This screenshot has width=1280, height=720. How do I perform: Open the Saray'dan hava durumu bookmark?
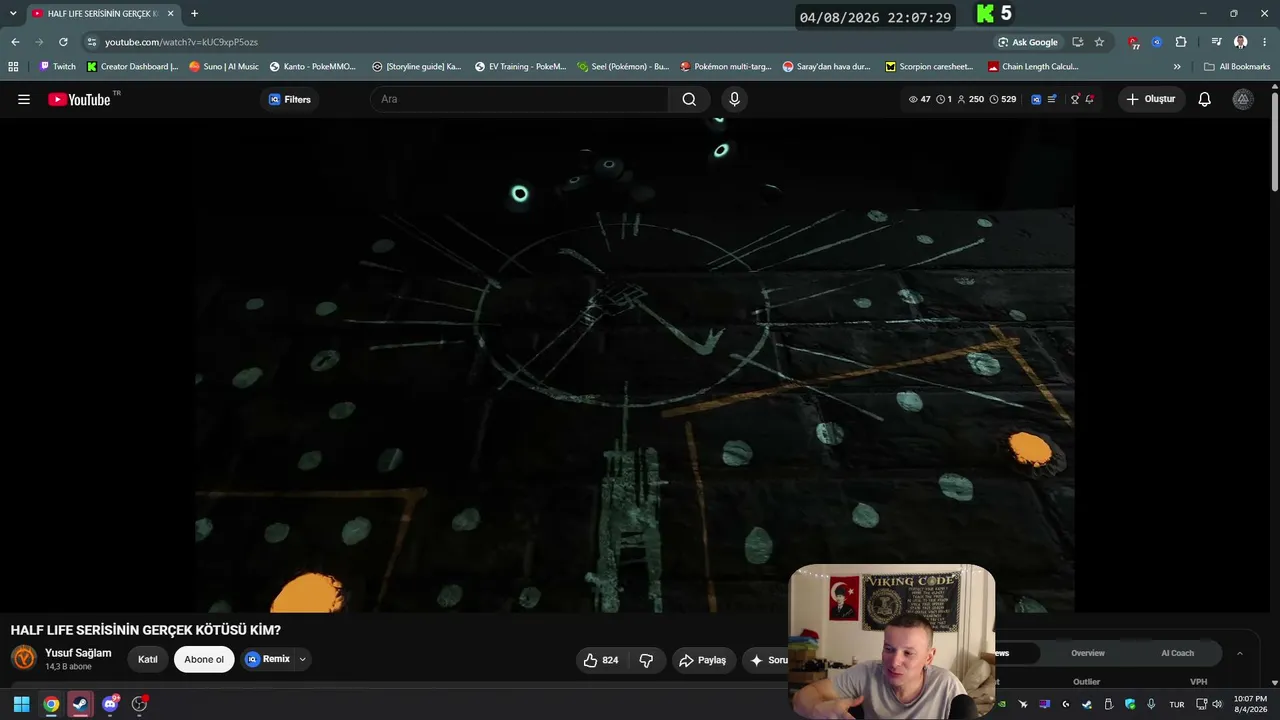[827, 67]
